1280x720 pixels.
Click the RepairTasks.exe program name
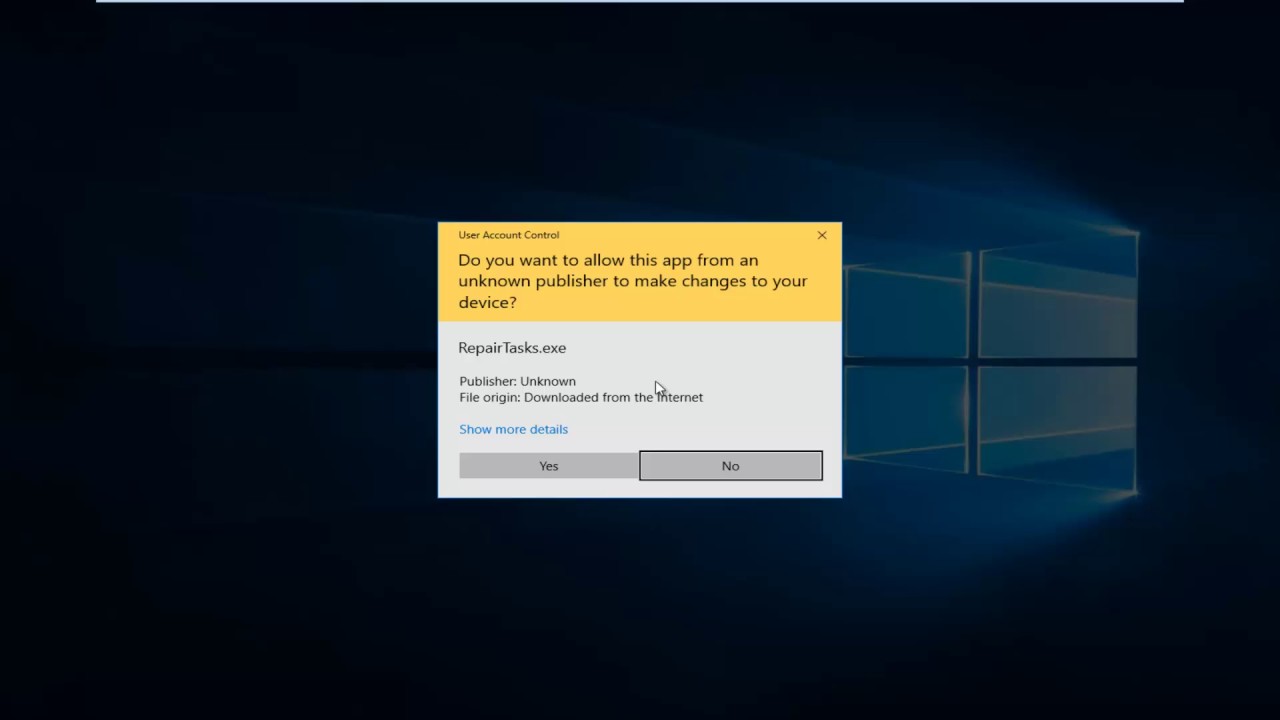tap(512, 348)
